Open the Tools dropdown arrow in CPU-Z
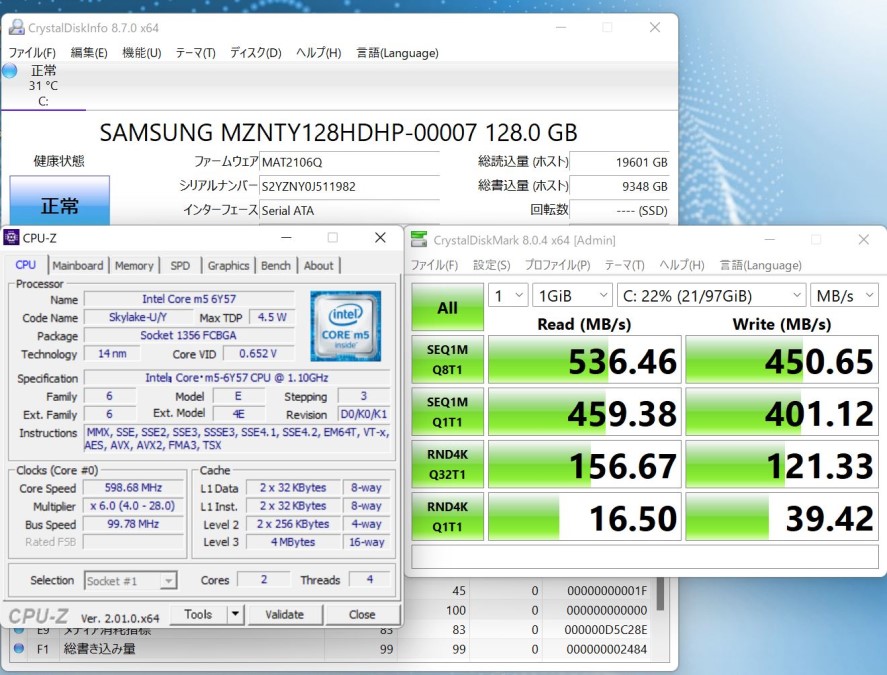This screenshot has width=887, height=675. pyautogui.click(x=235, y=614)
